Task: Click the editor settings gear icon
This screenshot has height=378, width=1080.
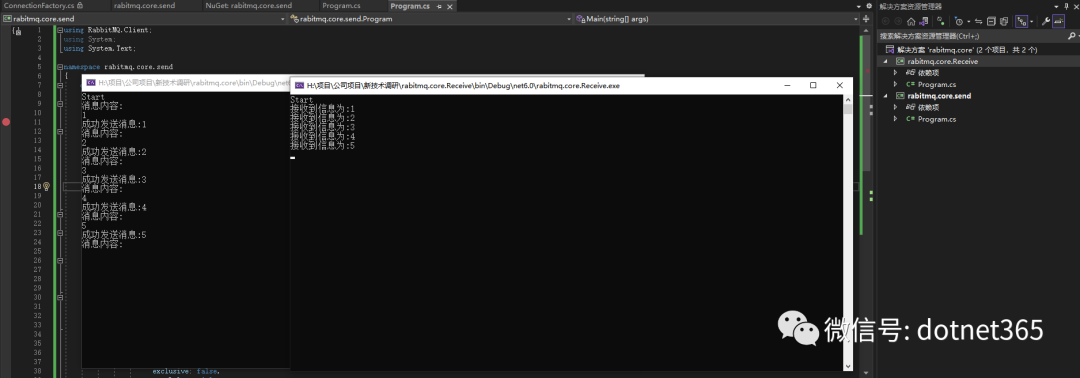Action: click(x=868, y=6)
